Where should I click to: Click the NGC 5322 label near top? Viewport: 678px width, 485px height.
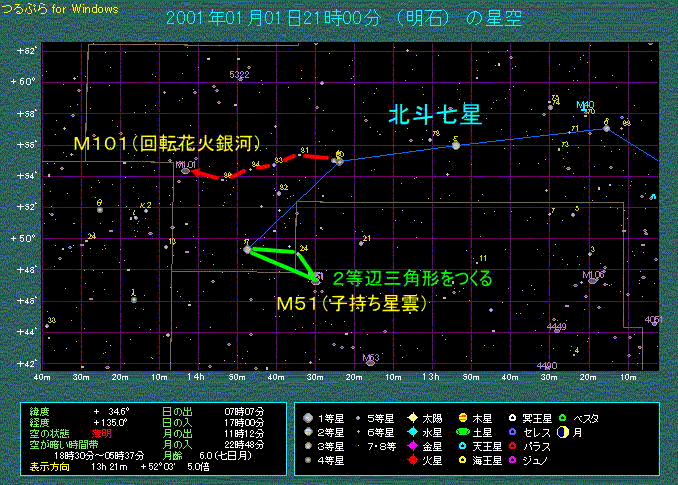(239, 75)
